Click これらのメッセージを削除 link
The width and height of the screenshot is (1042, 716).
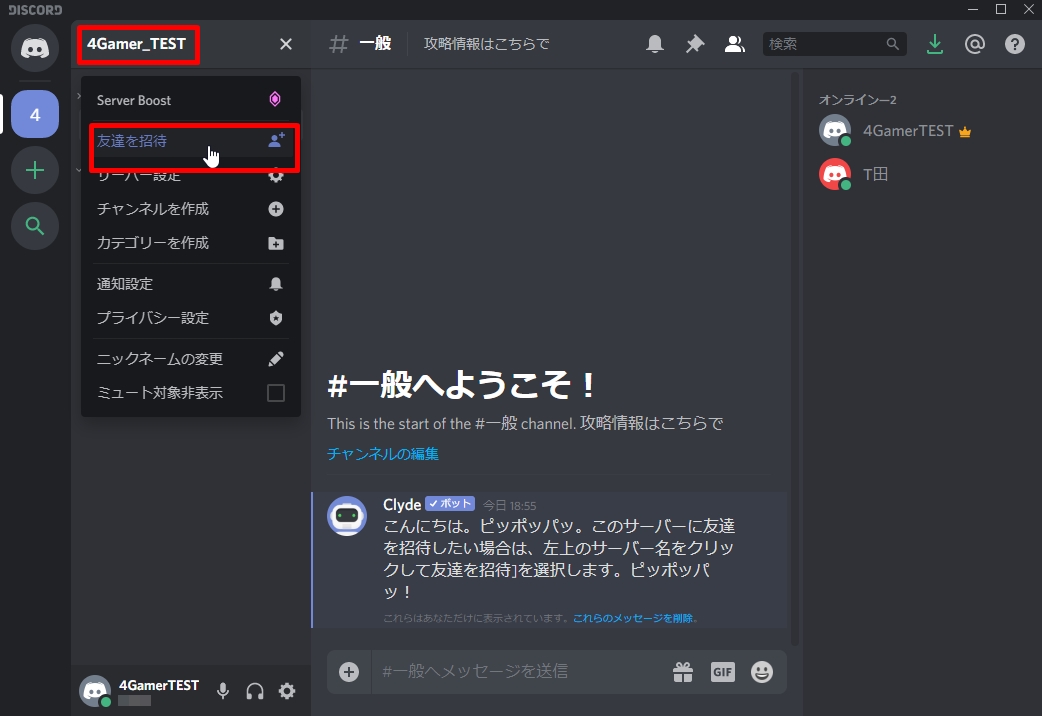coord(632,618)
